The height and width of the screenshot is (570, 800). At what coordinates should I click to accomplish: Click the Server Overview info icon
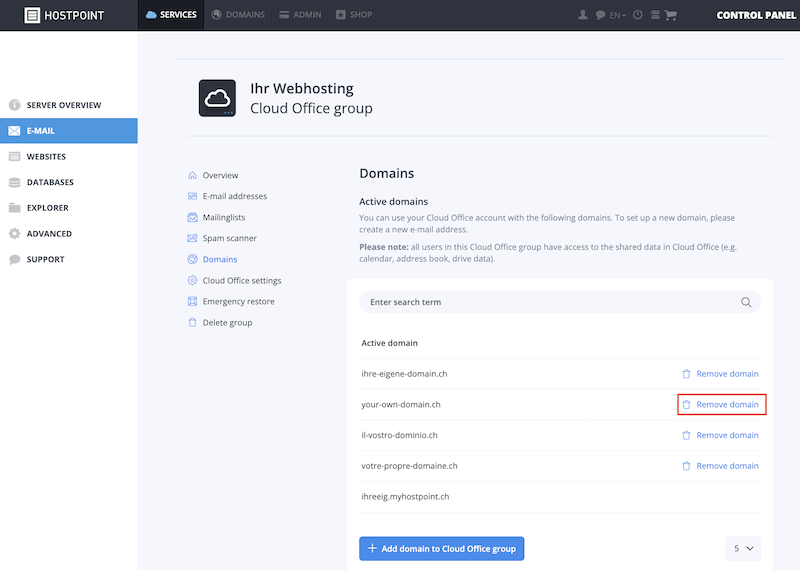point(14,105)
